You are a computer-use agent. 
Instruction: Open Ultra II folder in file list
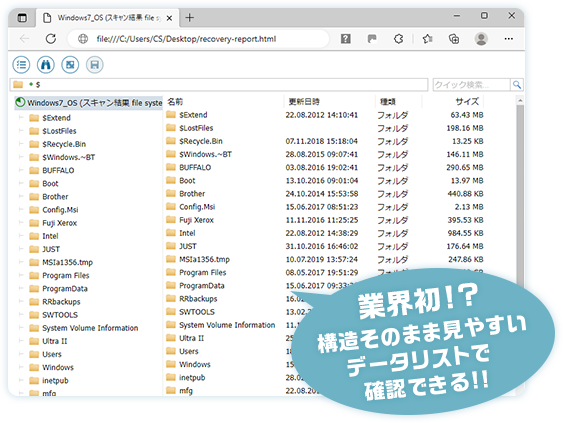(x=191, y=338)
